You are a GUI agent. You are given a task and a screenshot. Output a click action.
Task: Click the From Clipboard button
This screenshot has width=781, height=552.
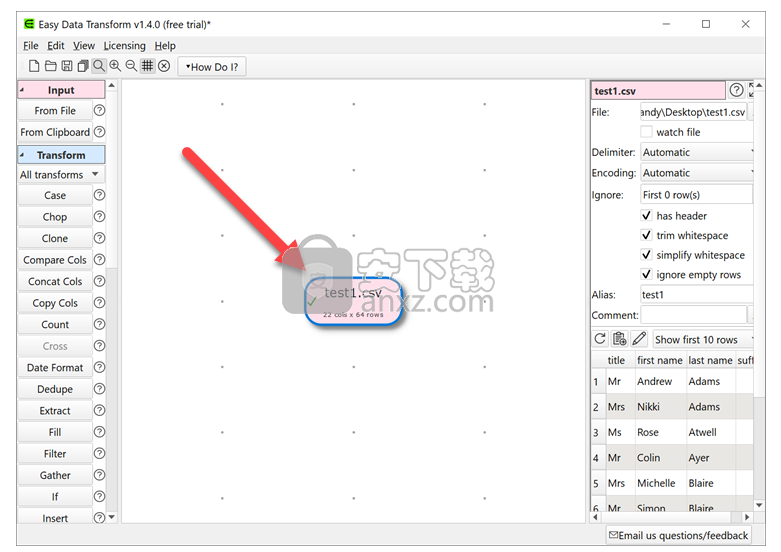(x=55, y=132)
